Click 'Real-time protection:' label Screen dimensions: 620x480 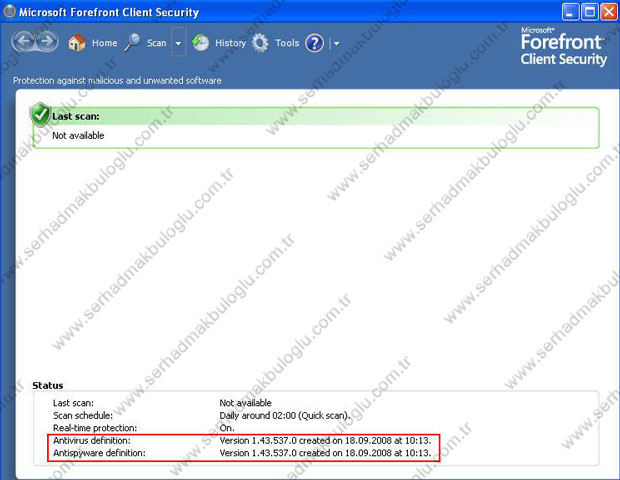[x=95, y=428]
